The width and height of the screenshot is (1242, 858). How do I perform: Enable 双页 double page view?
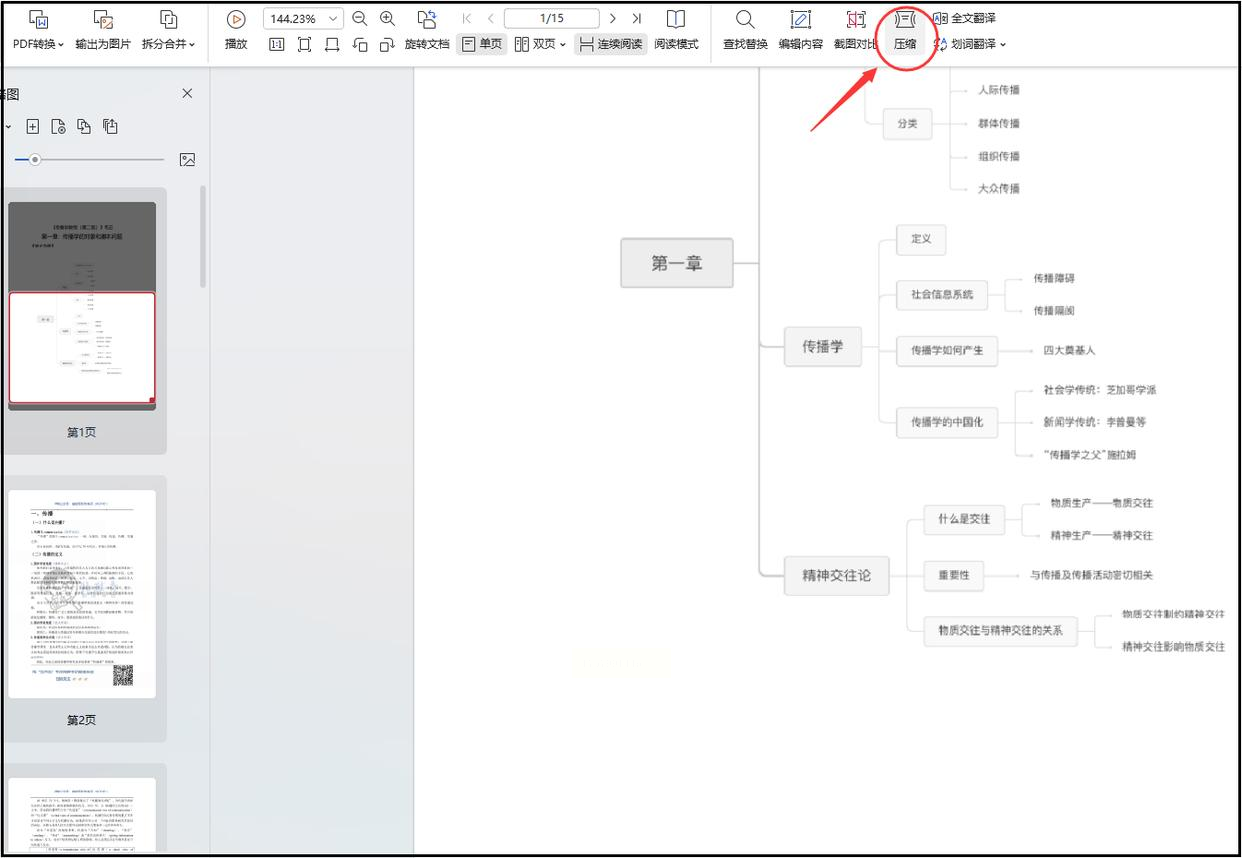pos(534,44)
